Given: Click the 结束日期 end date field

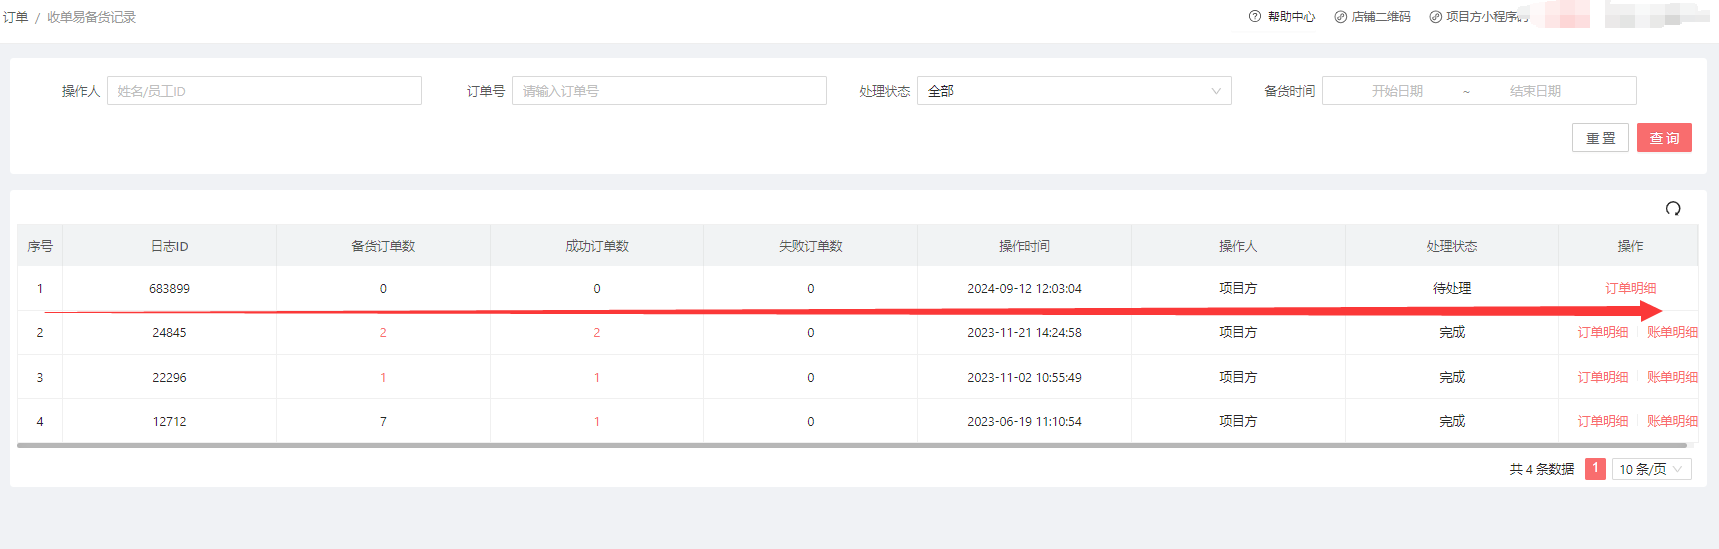Looking at the screenshot, I should 1534,91.
